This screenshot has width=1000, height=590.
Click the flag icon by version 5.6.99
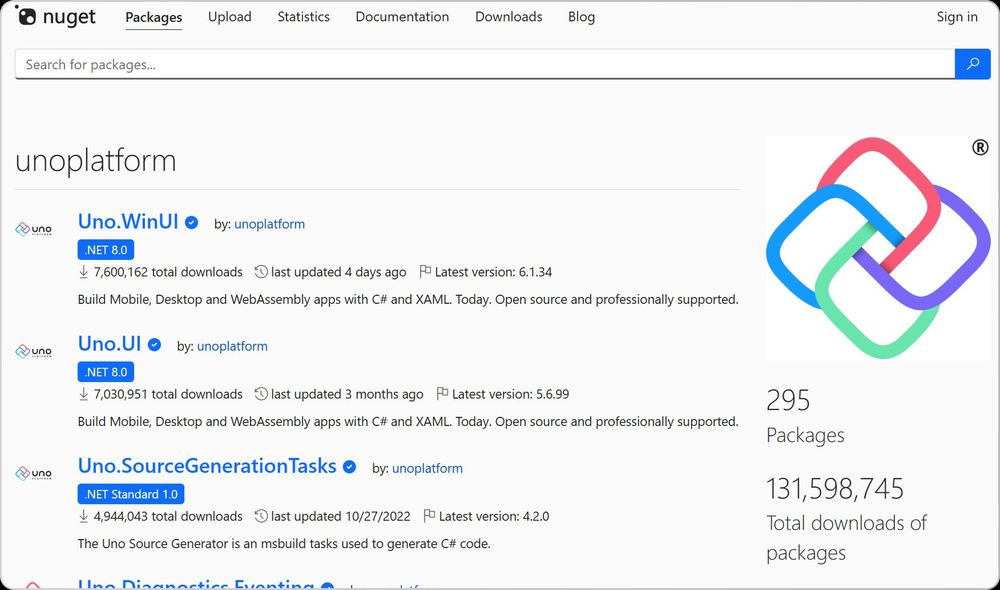click(x=442, y=394)
